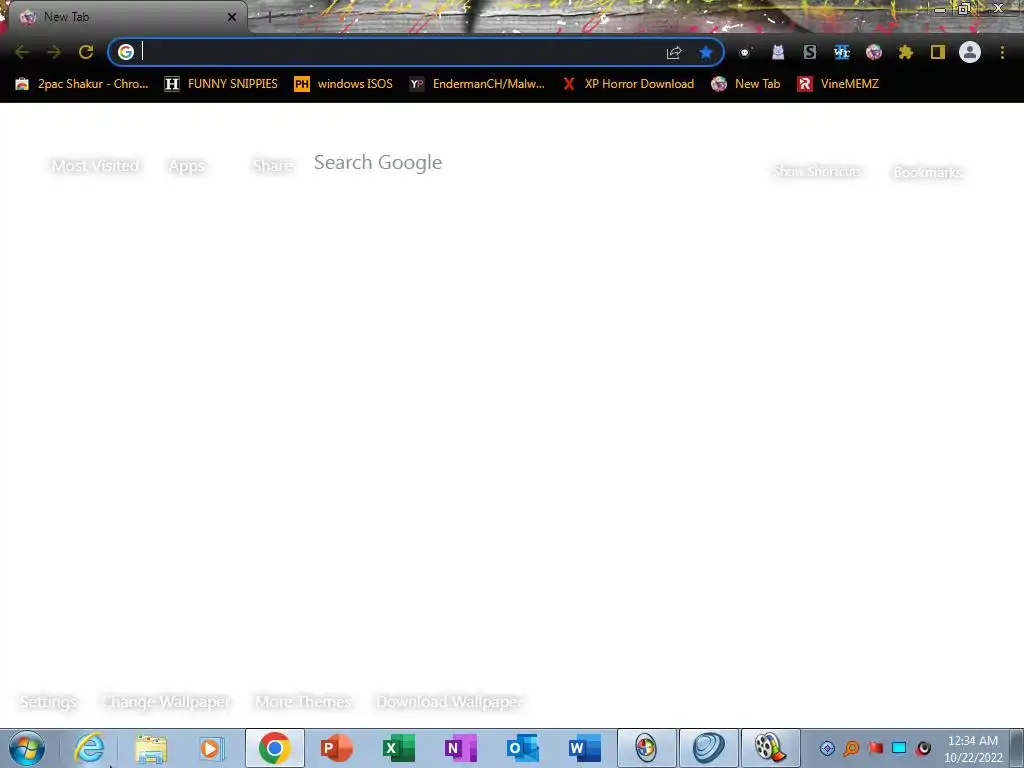The image size is (1024, 768).
Task: Launch OneNote from the taskbar
Action: (x=460, y=748)
